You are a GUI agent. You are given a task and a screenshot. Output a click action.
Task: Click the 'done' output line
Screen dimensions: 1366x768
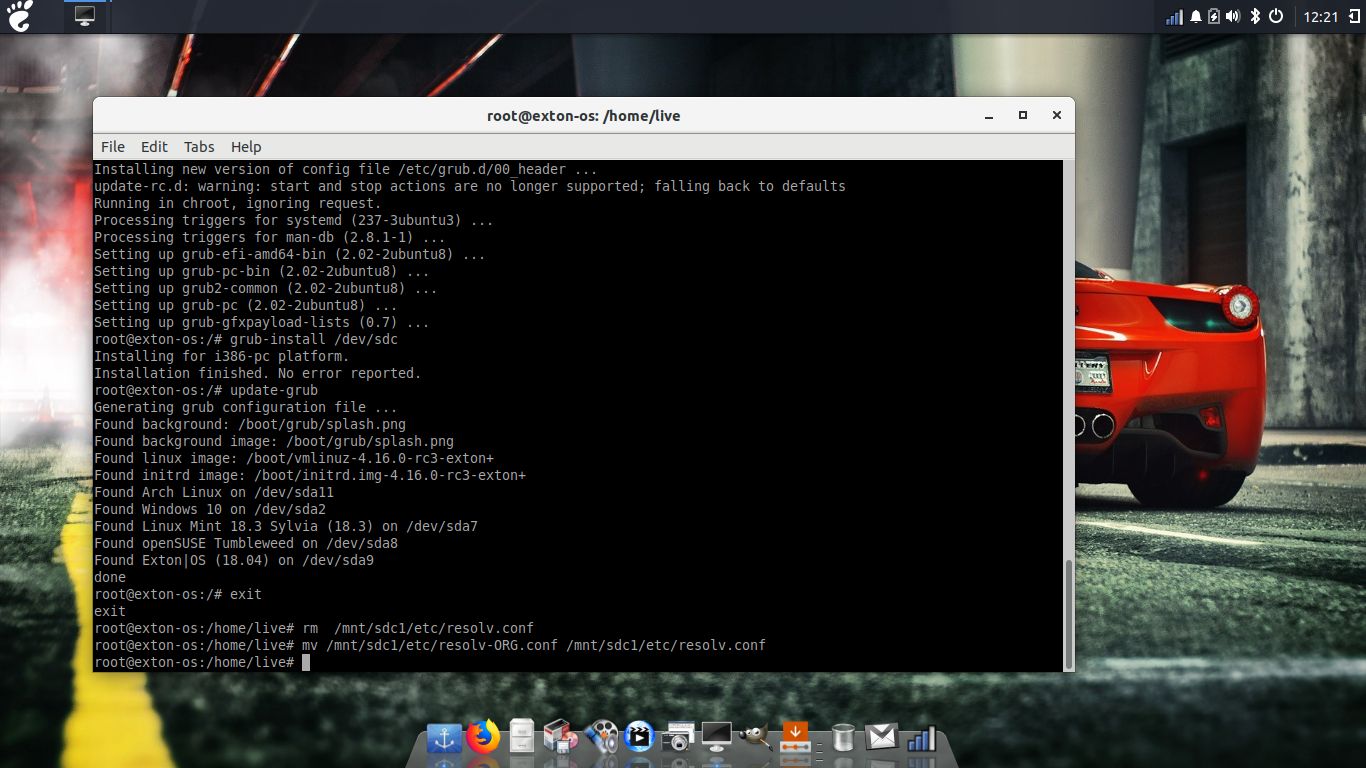tap(110, 577)
